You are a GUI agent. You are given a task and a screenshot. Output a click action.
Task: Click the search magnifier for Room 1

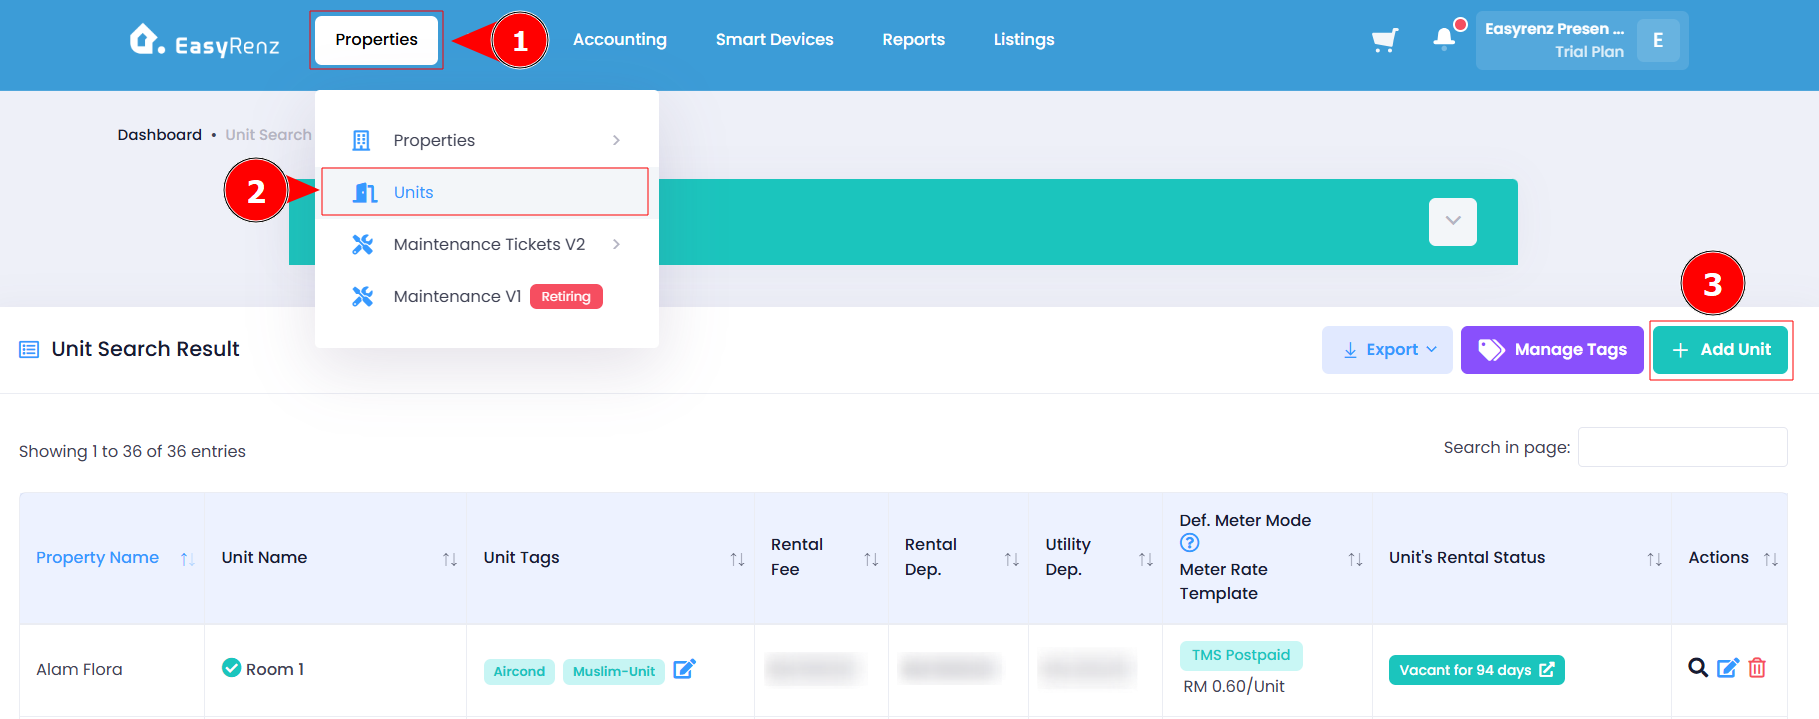[x=1697, y=668]
